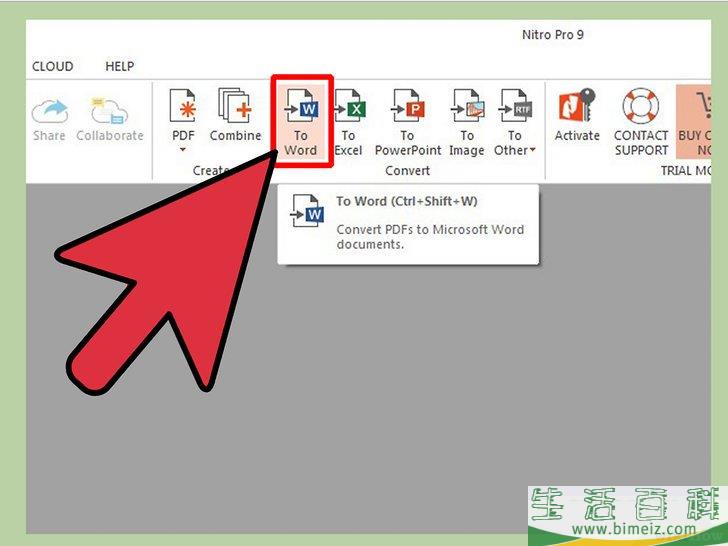Screen dimensions: 728x546
Task: Expand the PDF dropdown arrow
Action: (x=183, y=150)
